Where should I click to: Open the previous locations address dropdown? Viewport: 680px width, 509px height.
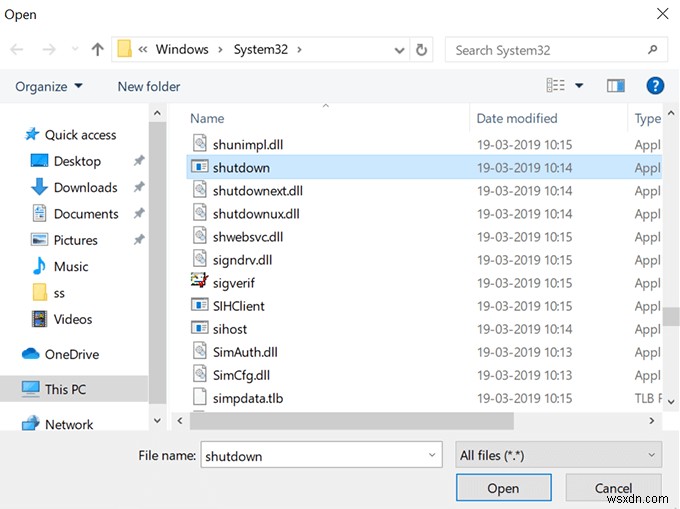click(x=399, y=50)
